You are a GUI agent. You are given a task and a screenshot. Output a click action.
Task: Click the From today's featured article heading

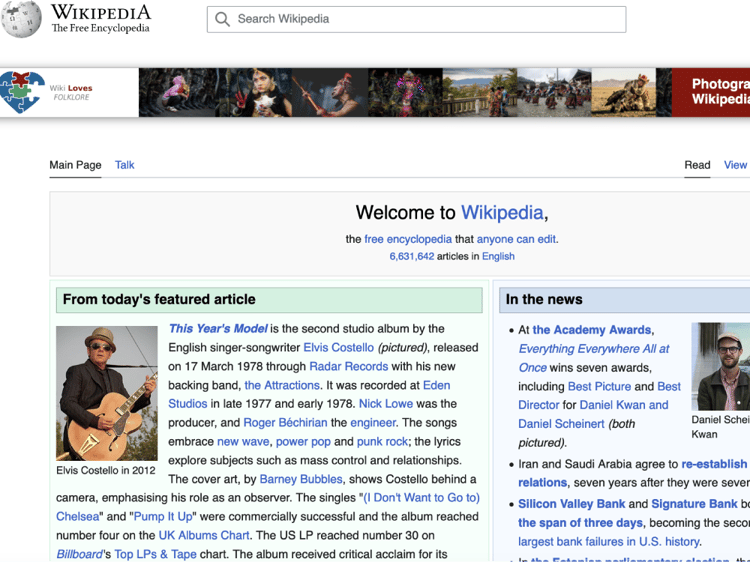point(159,299)
